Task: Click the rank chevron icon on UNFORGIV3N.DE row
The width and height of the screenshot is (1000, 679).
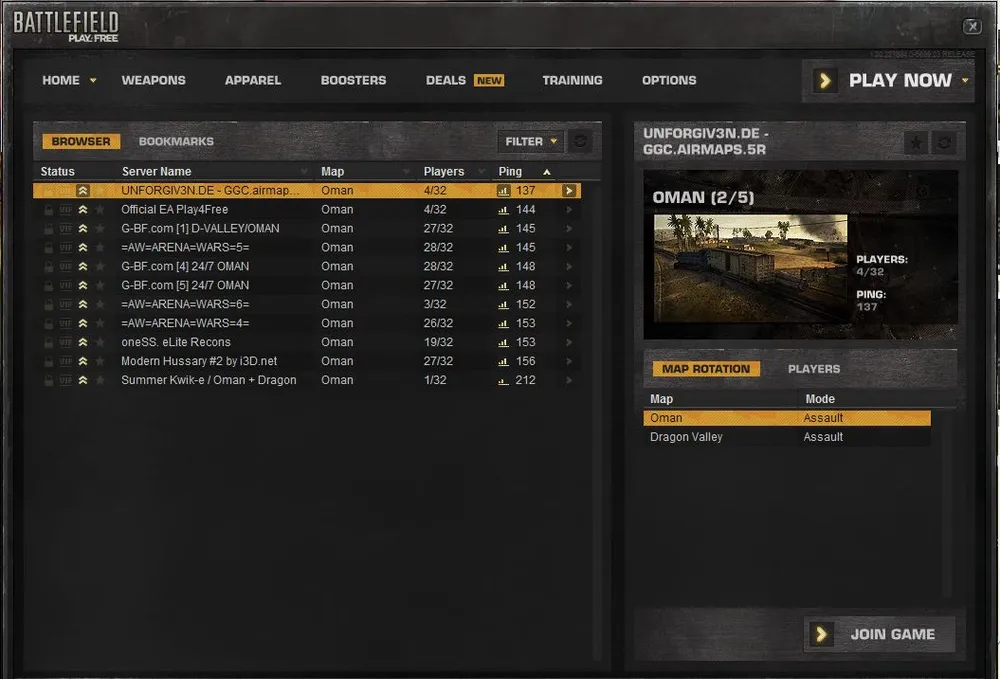Action: click(x=83, y=191)
